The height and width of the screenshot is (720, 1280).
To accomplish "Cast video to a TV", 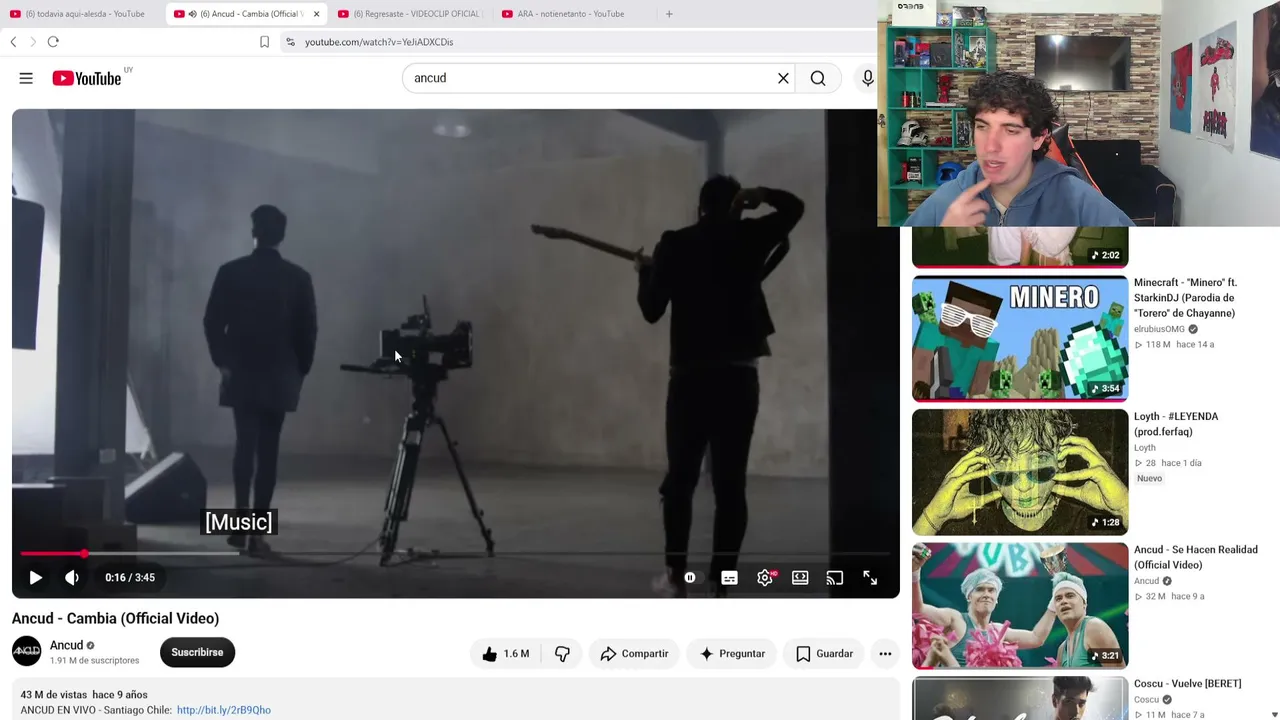I will click(x=835, y=577).
